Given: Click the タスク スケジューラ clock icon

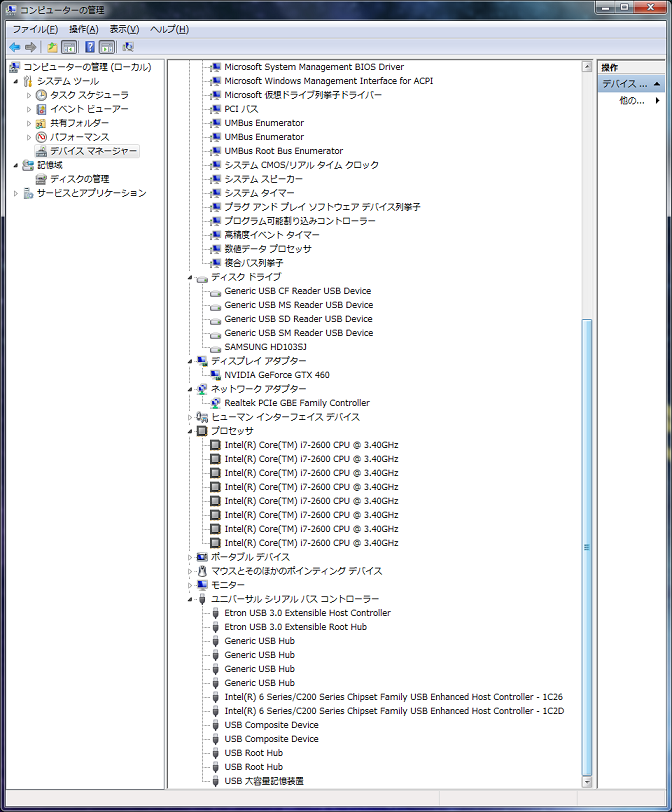Looking at the screenshot, I should point(41,95).
